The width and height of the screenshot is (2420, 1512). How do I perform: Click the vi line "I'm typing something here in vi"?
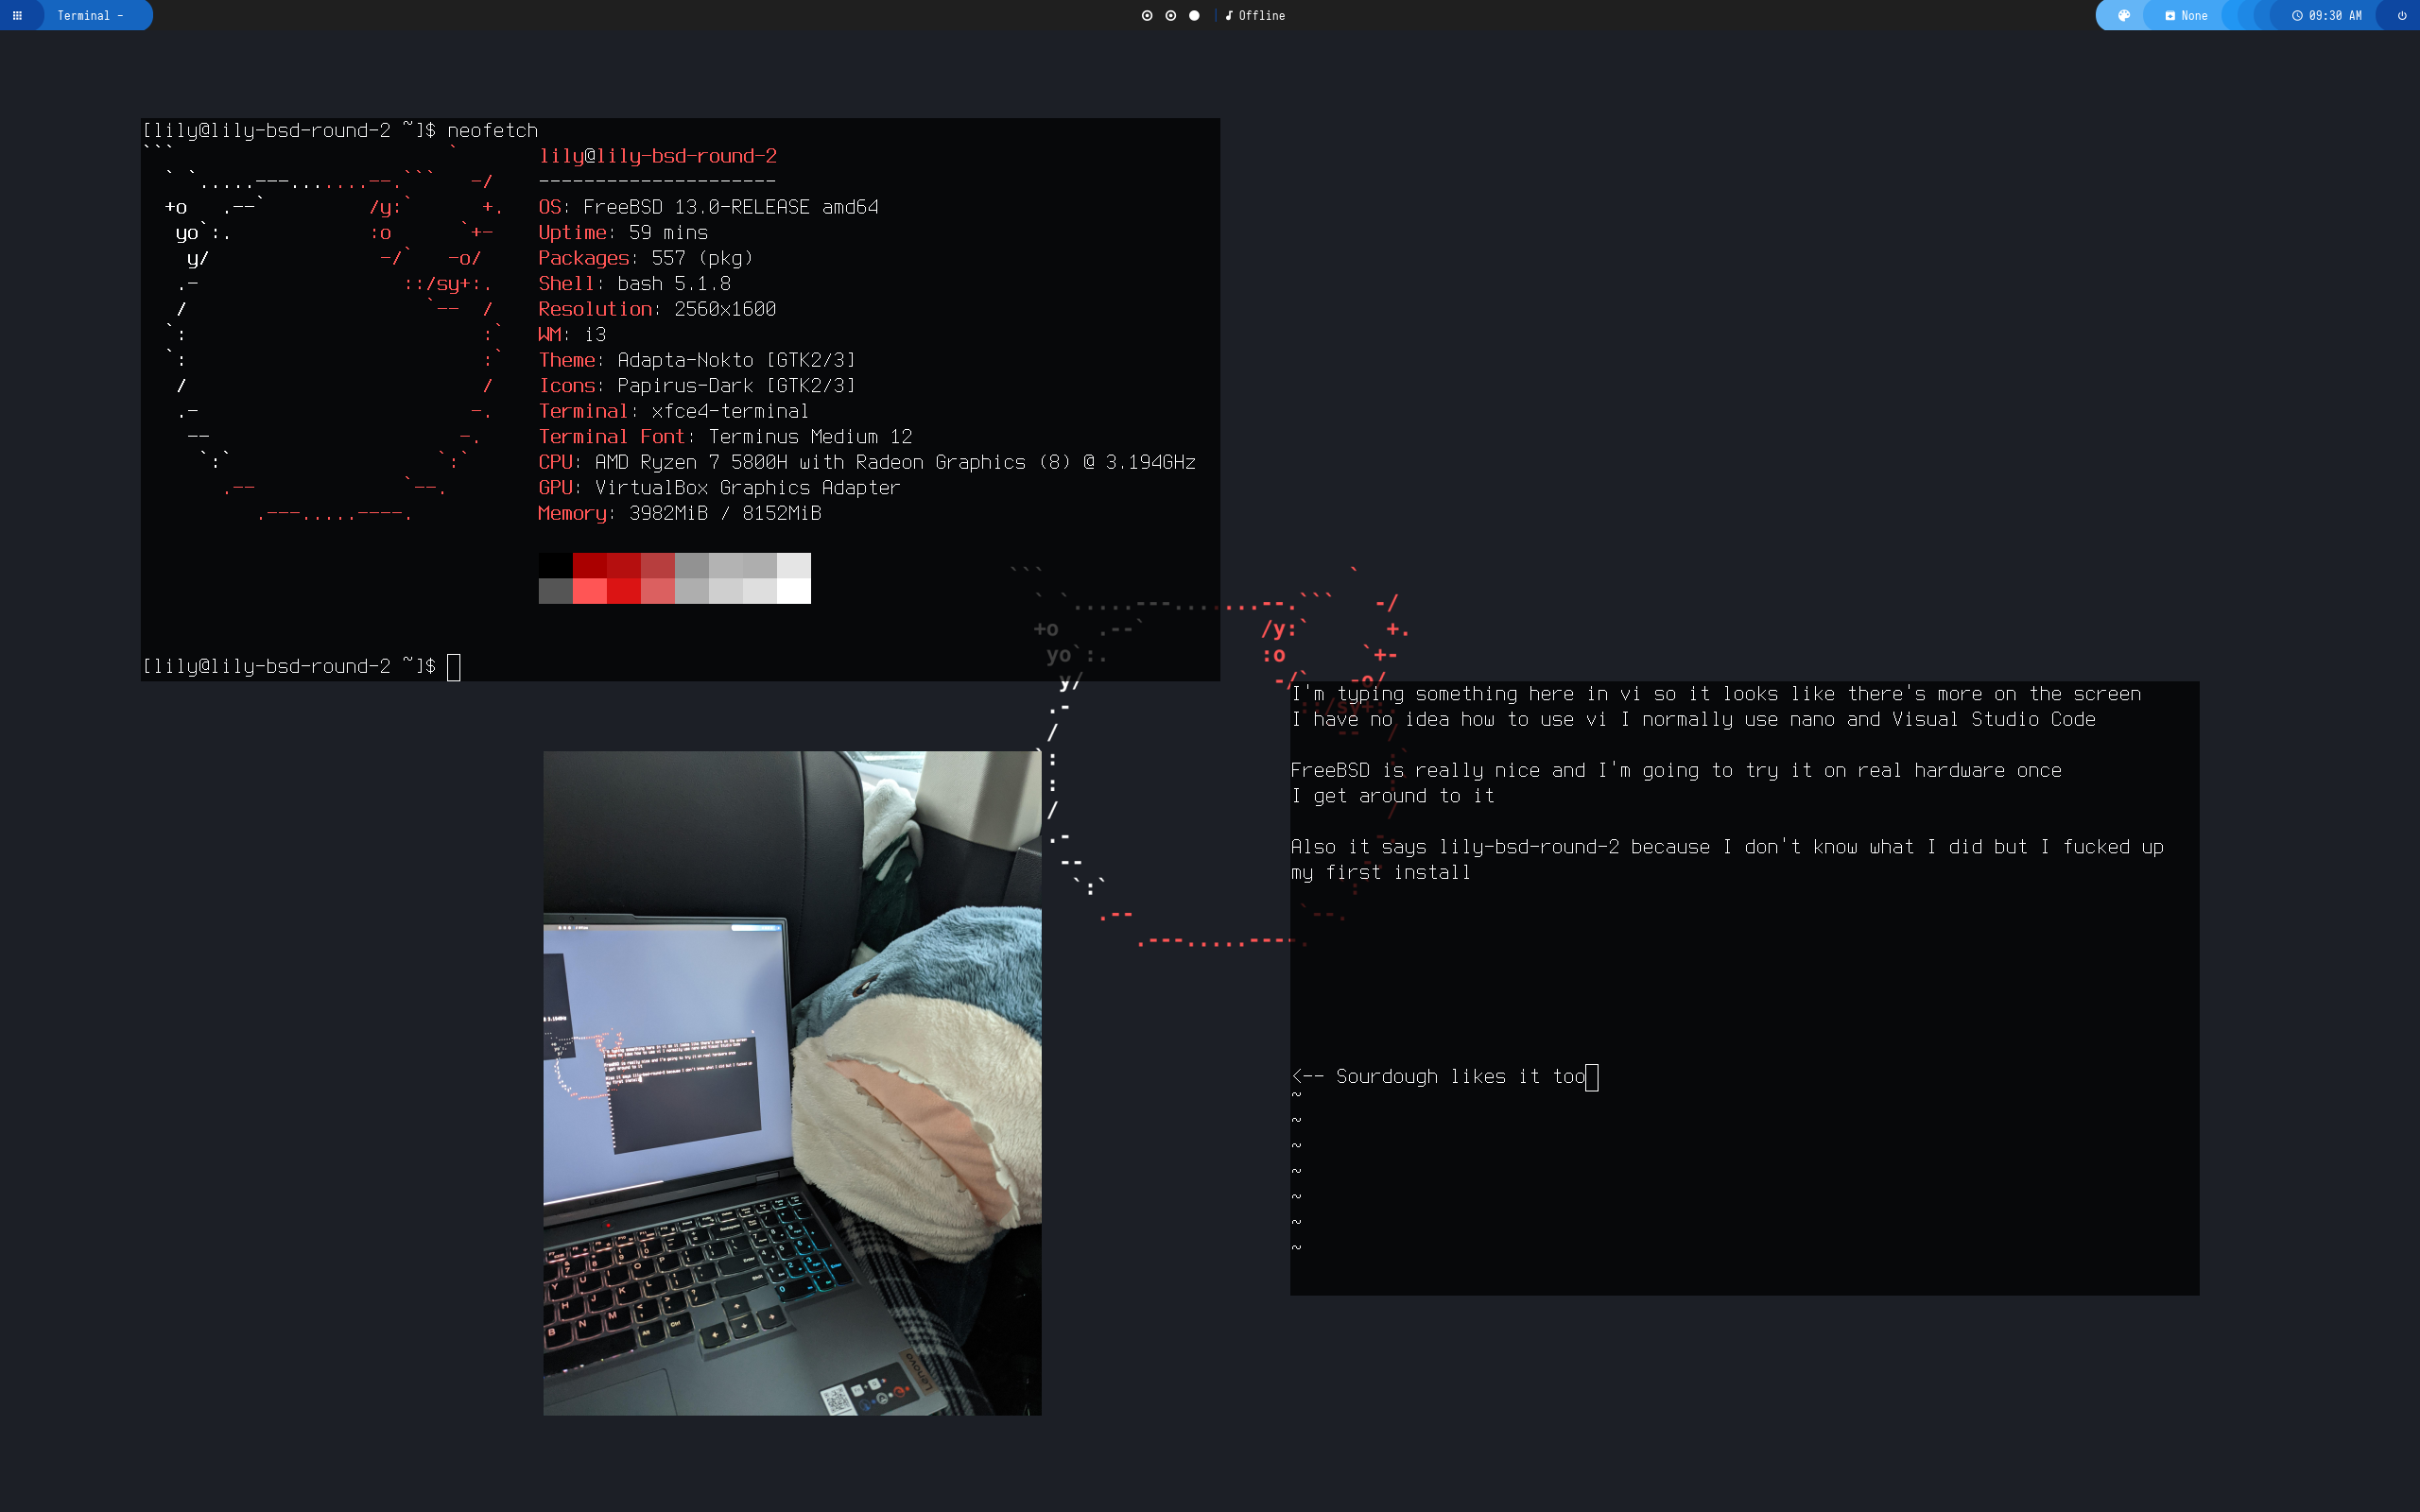click(1716, 694)
